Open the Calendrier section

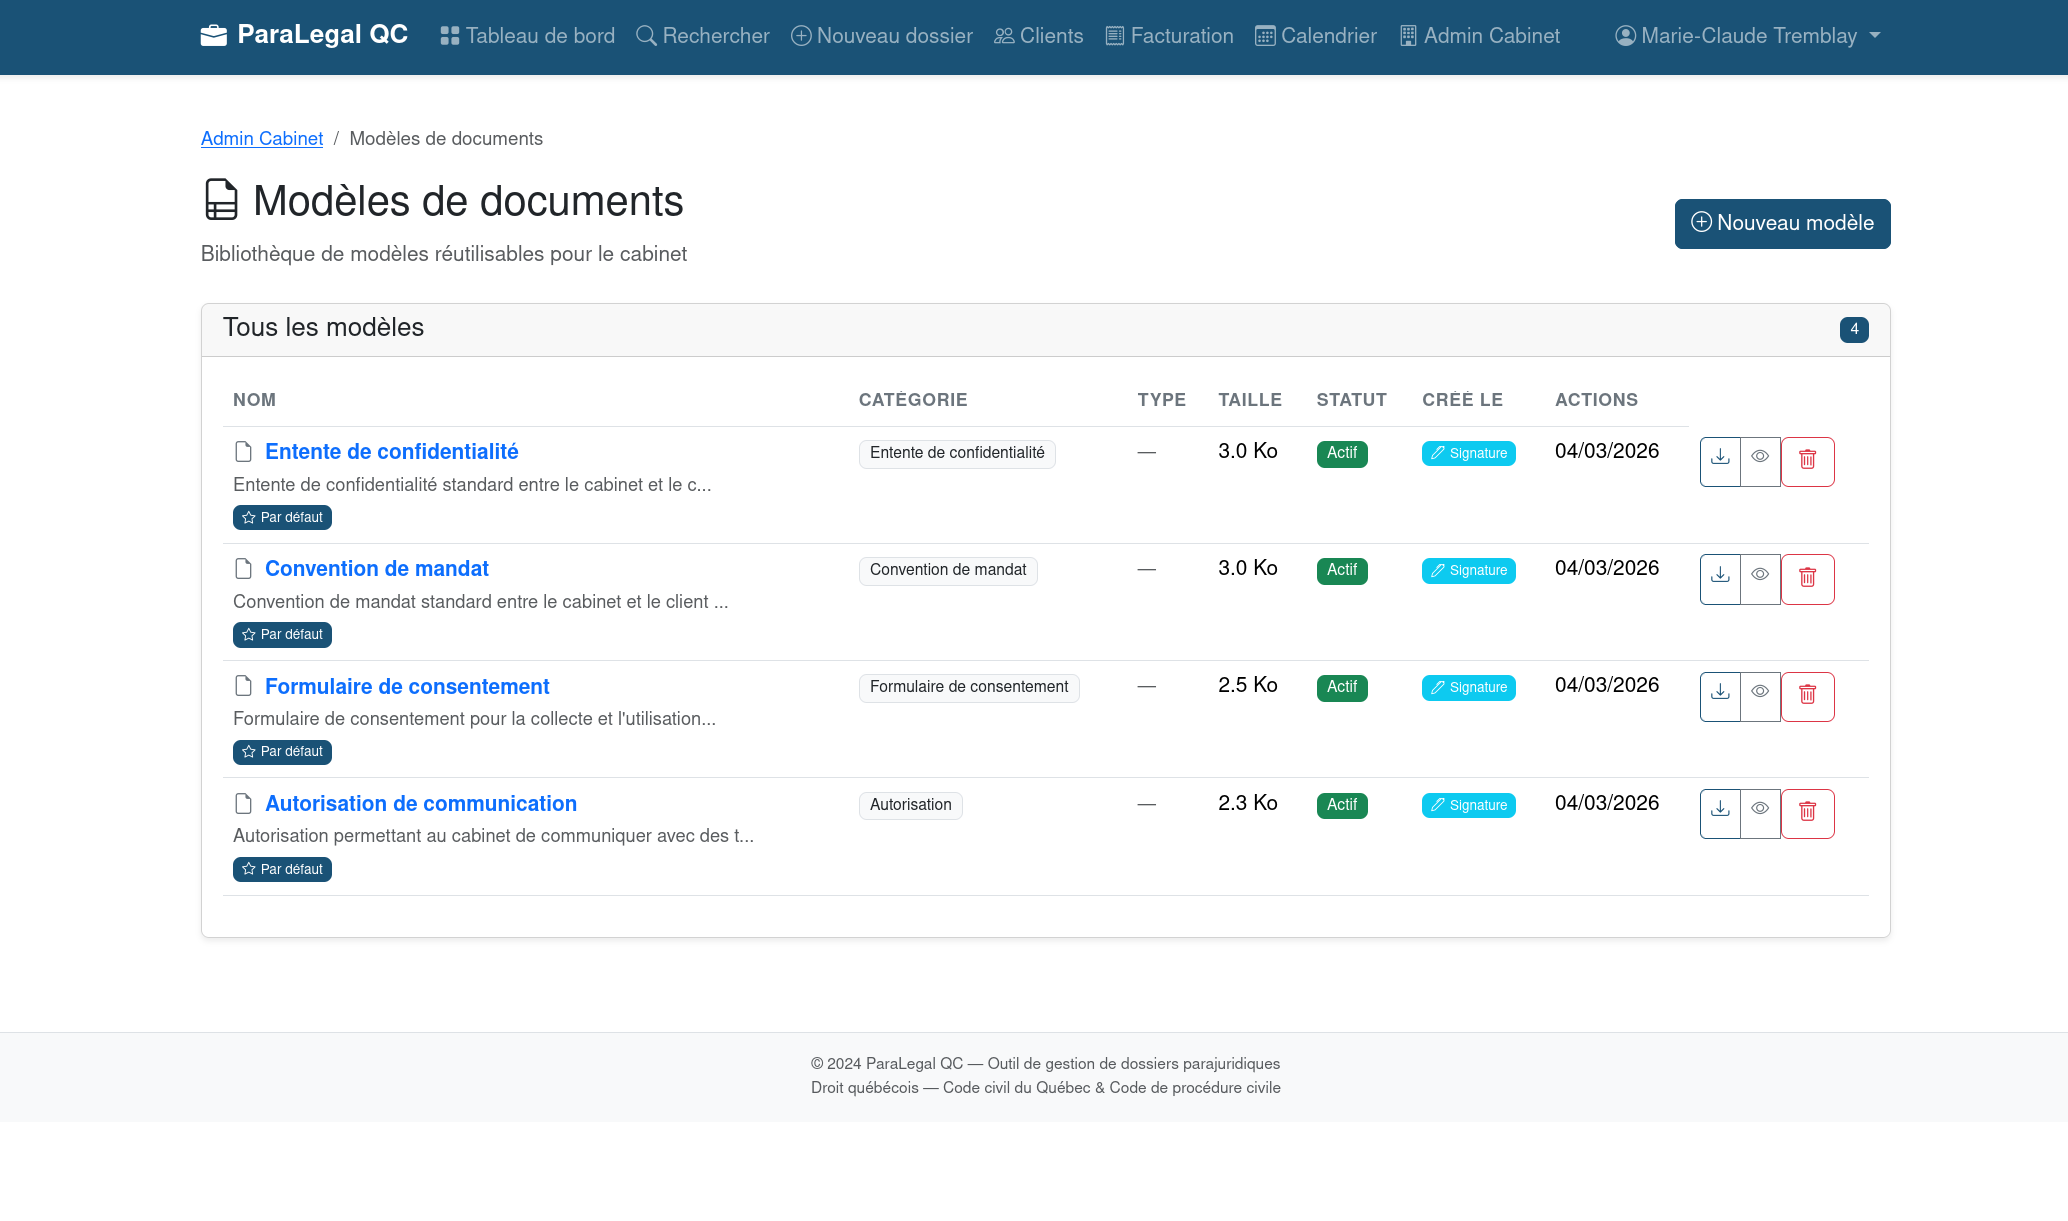click(1315, 35)
